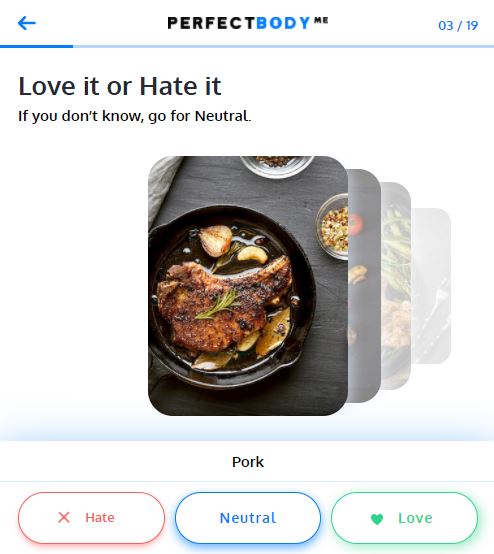
Task: Select the Pork skillet photo card
Action: [248, 285]
